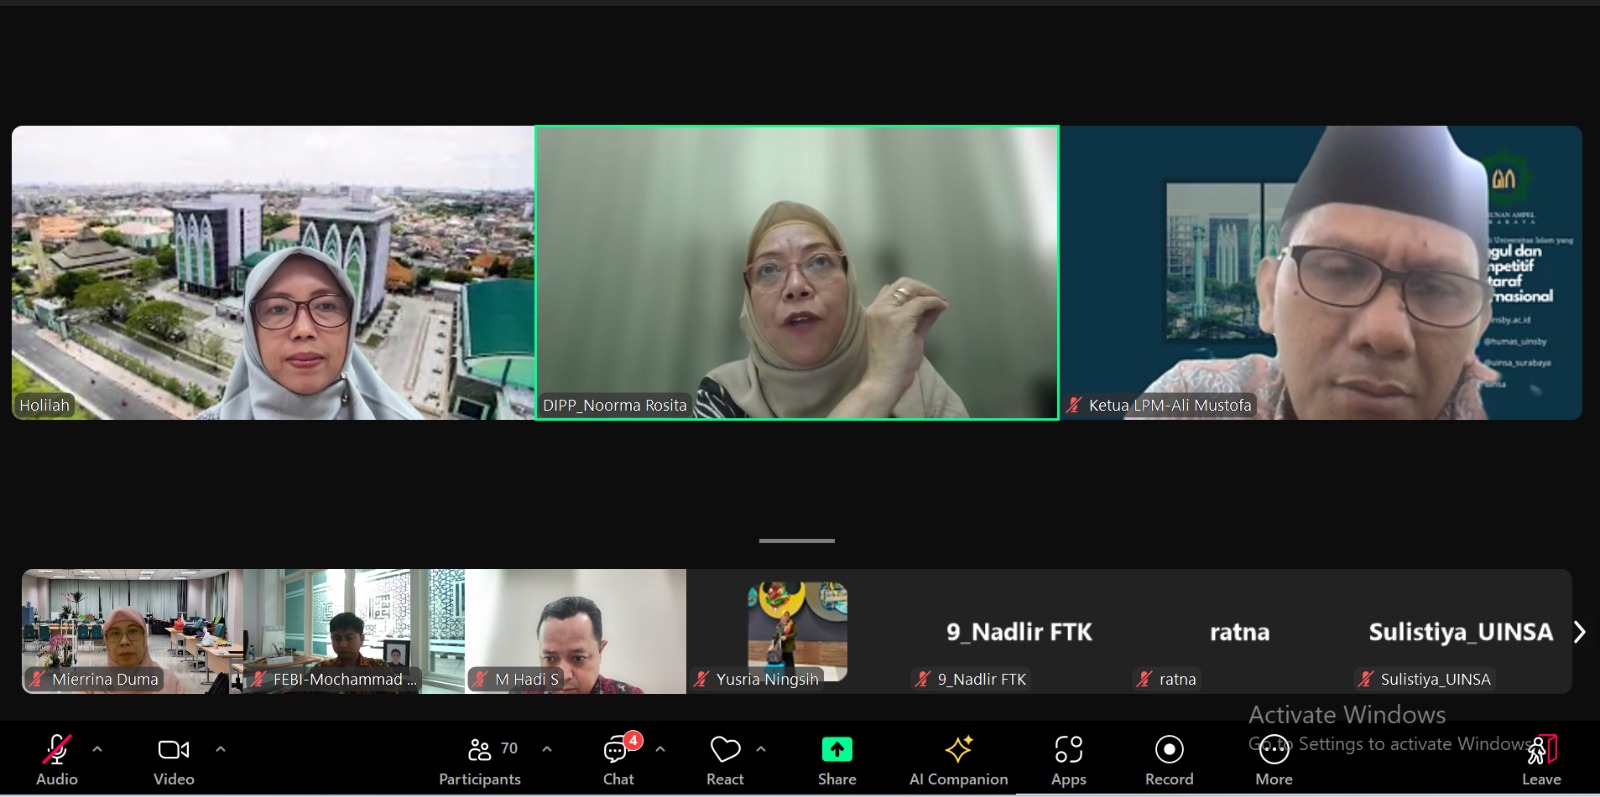This screenshot has height=797, width=1600.
Task: Select the Sulistiya_UINSA participant tile
Action: tap(1461, 631)
